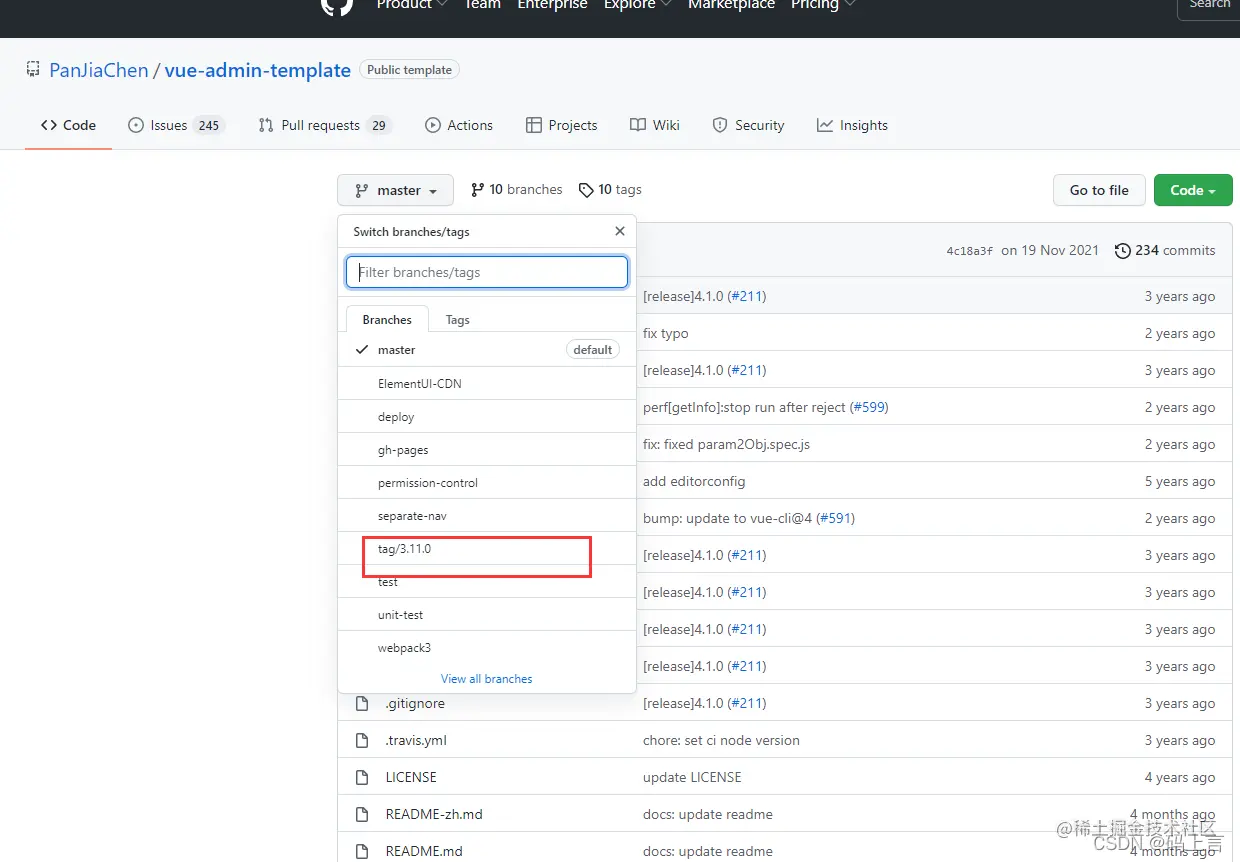The width and height of the screenshot is (1240, 862).
Task: Open the #591 pull request link
Action: pyautogui.click(x=835, y=518)
